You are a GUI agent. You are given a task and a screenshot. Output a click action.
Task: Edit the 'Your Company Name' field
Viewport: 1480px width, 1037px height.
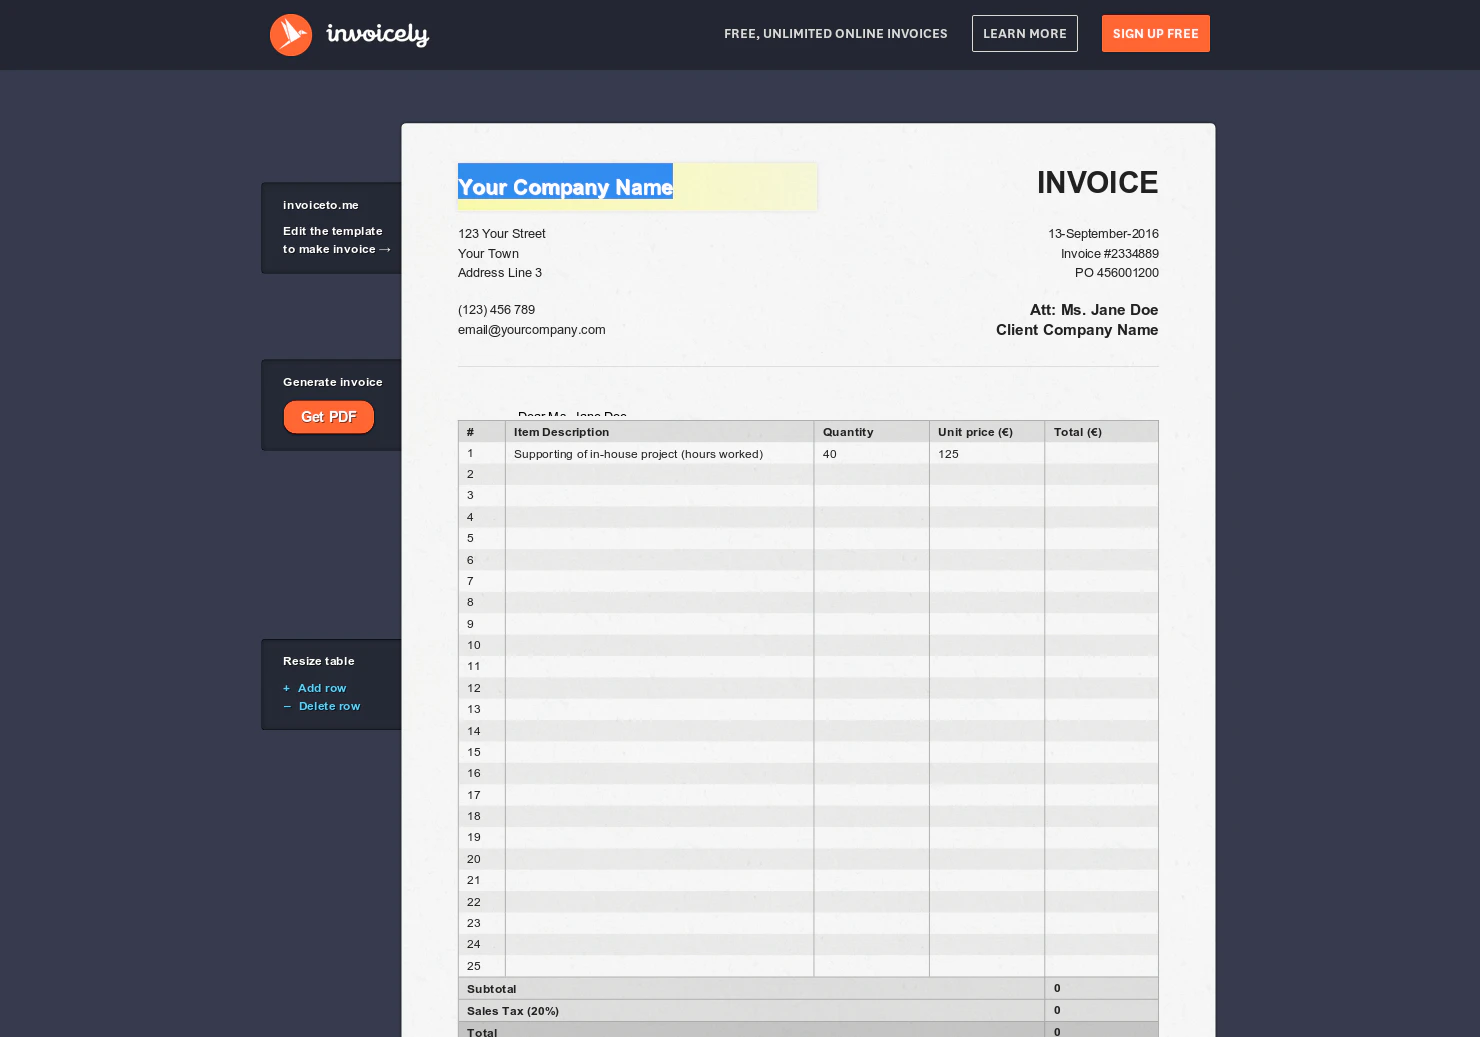(x=565, y=187)
